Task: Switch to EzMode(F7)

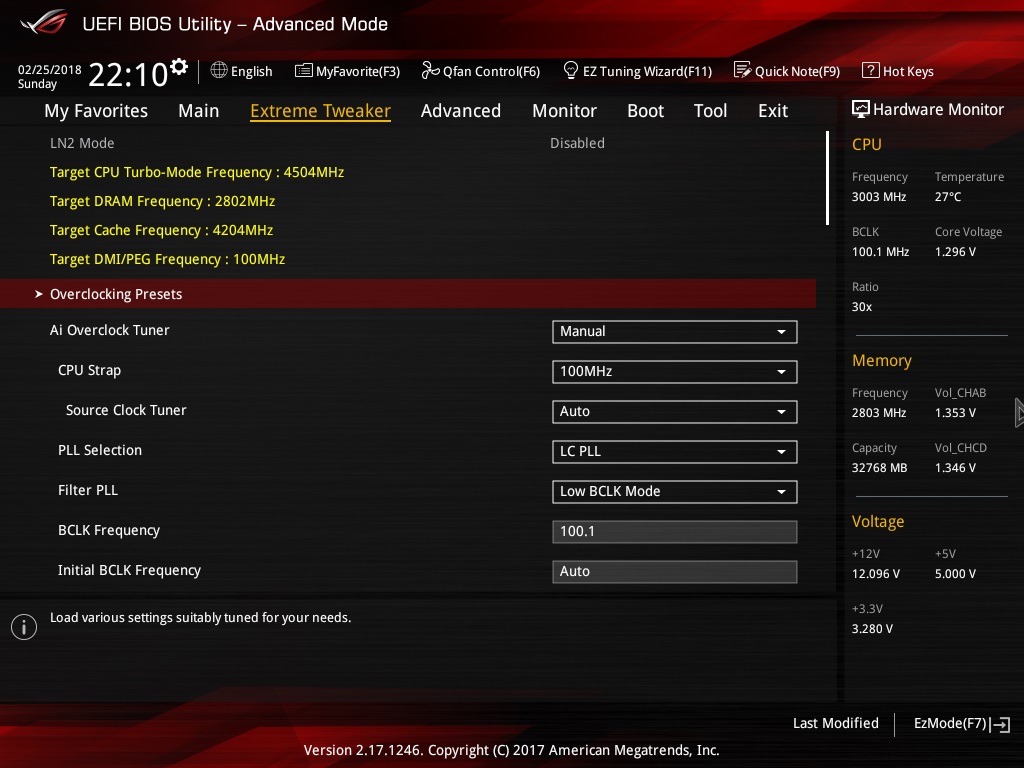Action: click(950, 723)
